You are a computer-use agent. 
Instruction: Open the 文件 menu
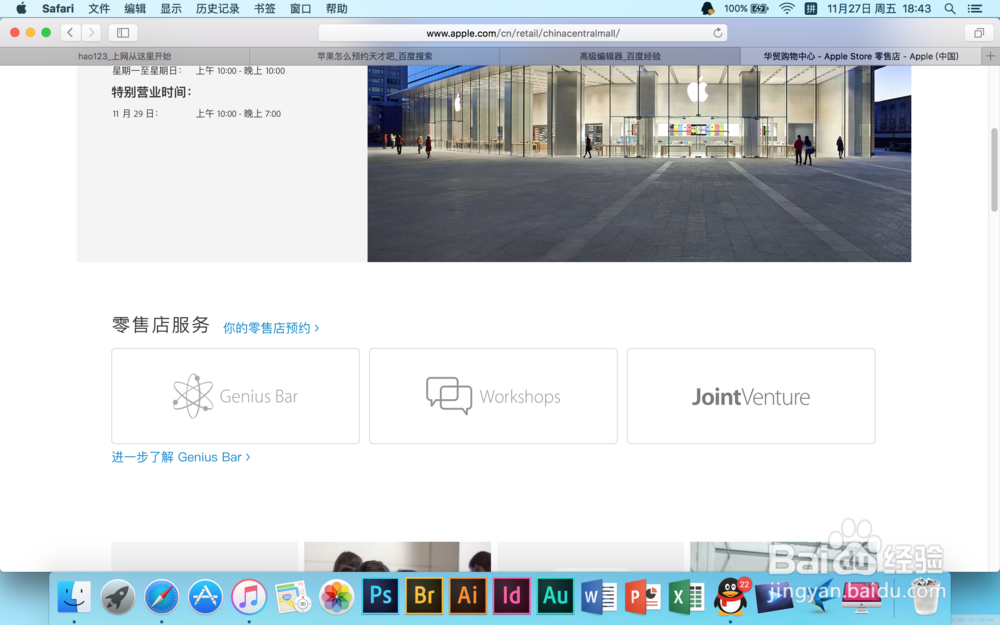pos(99,8)
